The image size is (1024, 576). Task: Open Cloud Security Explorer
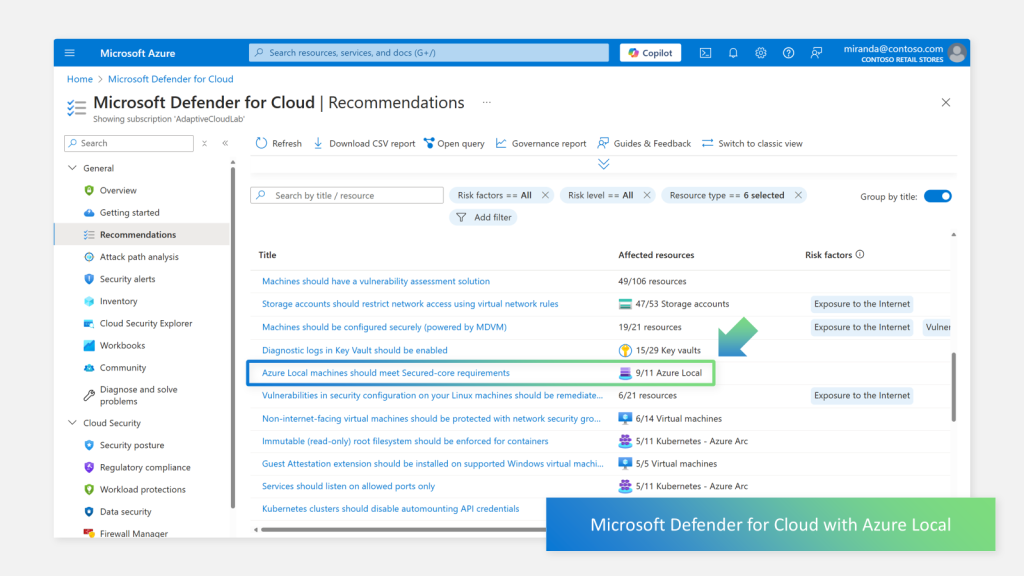146,323
